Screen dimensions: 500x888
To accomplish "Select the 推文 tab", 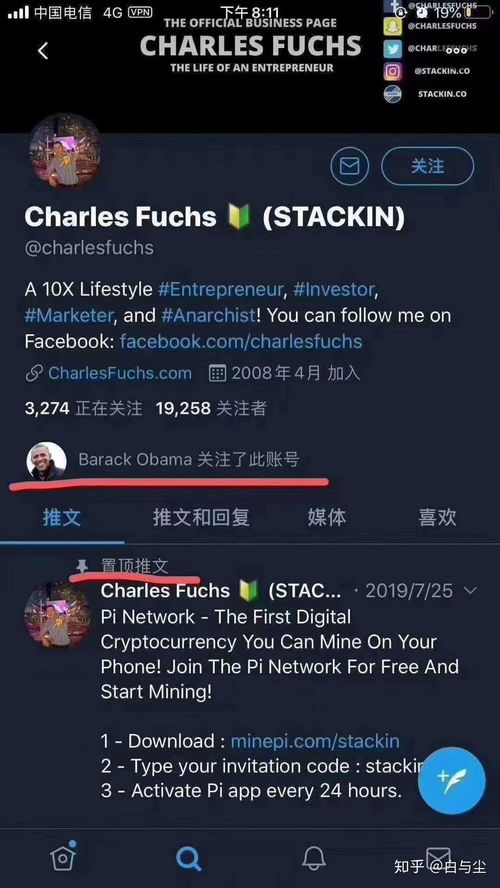I will [x=62, y=517].
